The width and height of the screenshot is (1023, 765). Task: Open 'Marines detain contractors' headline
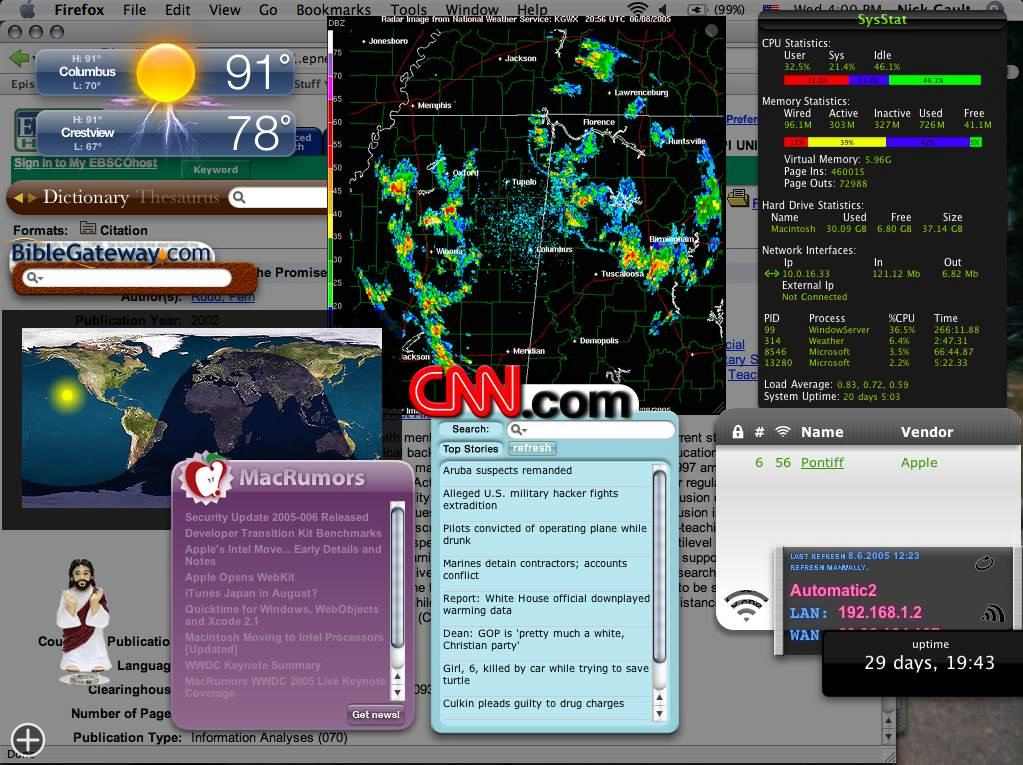pos(534,569)
